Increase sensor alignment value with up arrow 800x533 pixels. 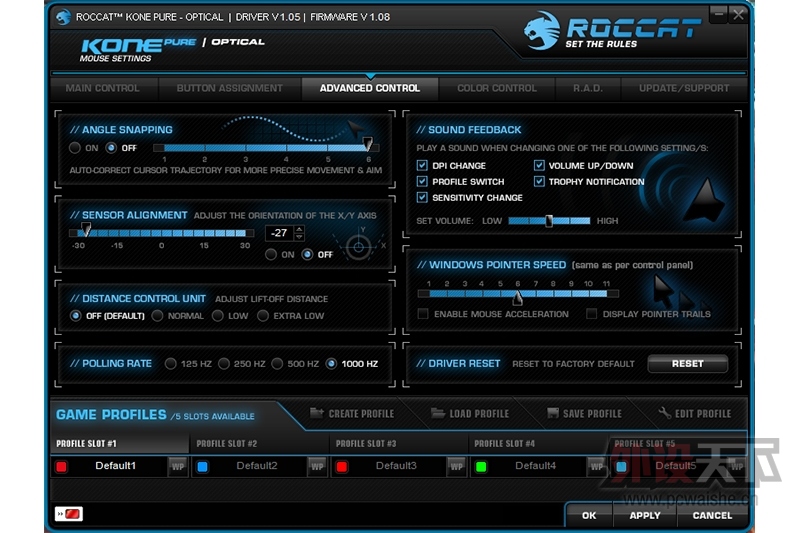pos(299,229)
